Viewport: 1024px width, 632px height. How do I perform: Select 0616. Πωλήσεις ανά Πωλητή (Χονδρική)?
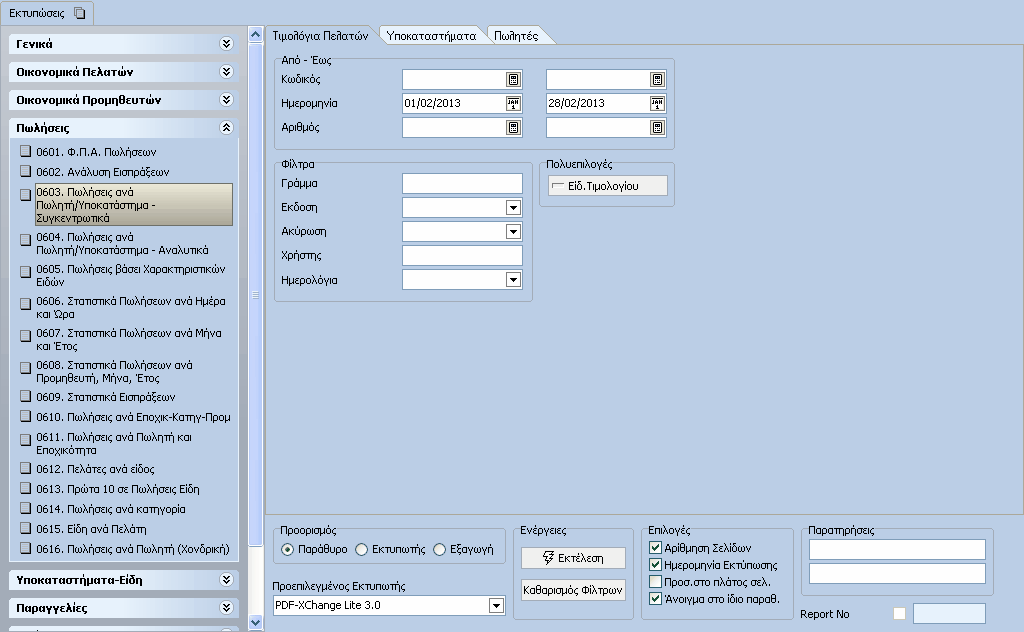[x=133, y=549]
